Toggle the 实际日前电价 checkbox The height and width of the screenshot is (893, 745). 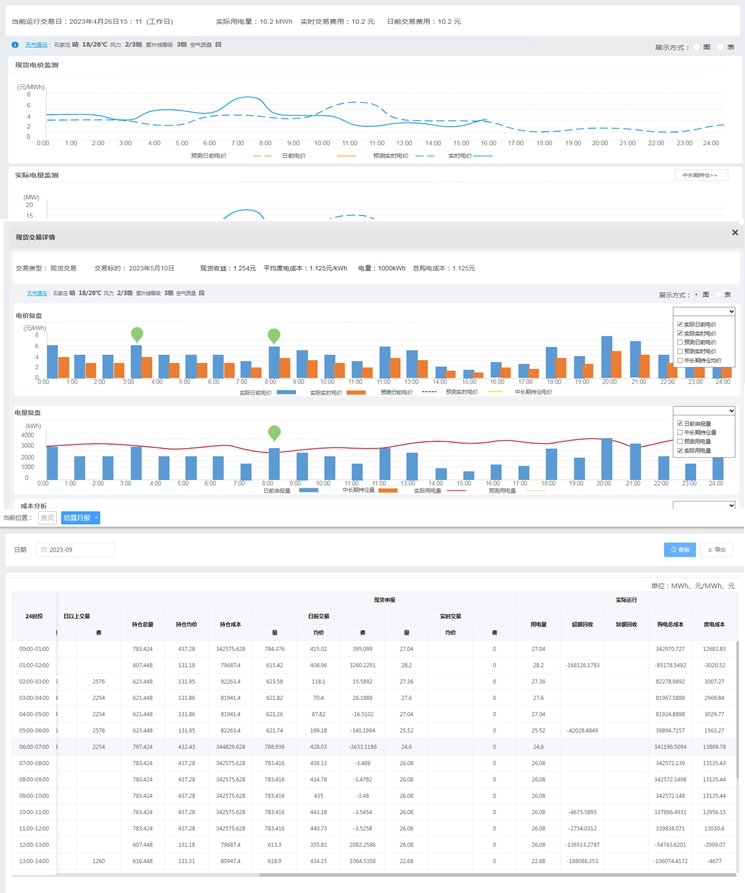680,324
